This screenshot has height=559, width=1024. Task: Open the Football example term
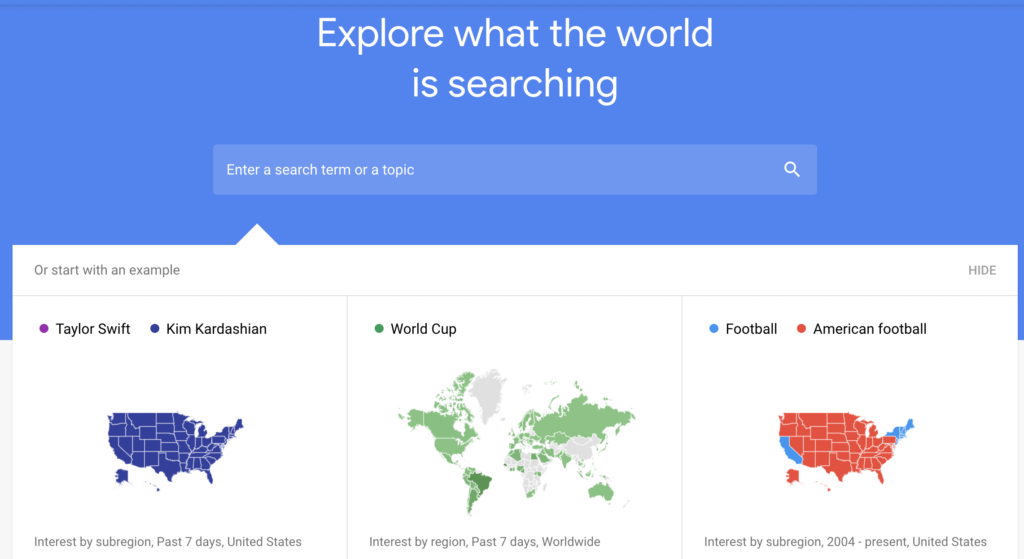point(751,329)
